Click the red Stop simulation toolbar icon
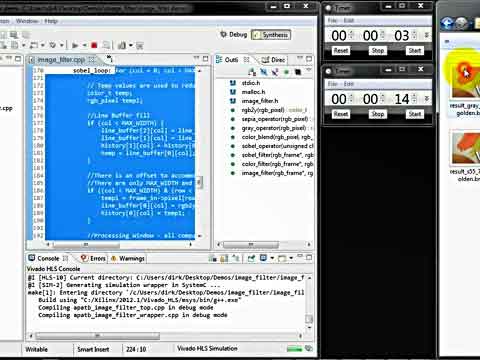This screenshot has height=360, width=480. click(x=94, y=45)
